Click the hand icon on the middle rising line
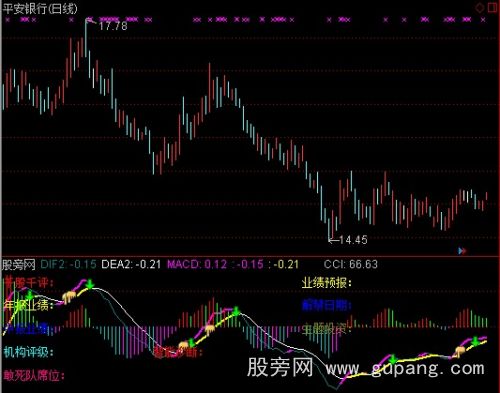 [210, 330]
